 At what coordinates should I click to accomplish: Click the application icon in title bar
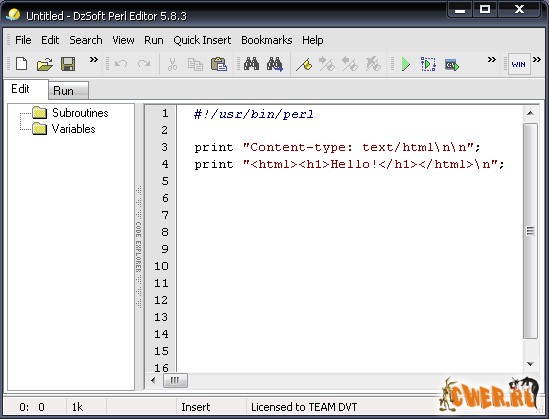13,15
